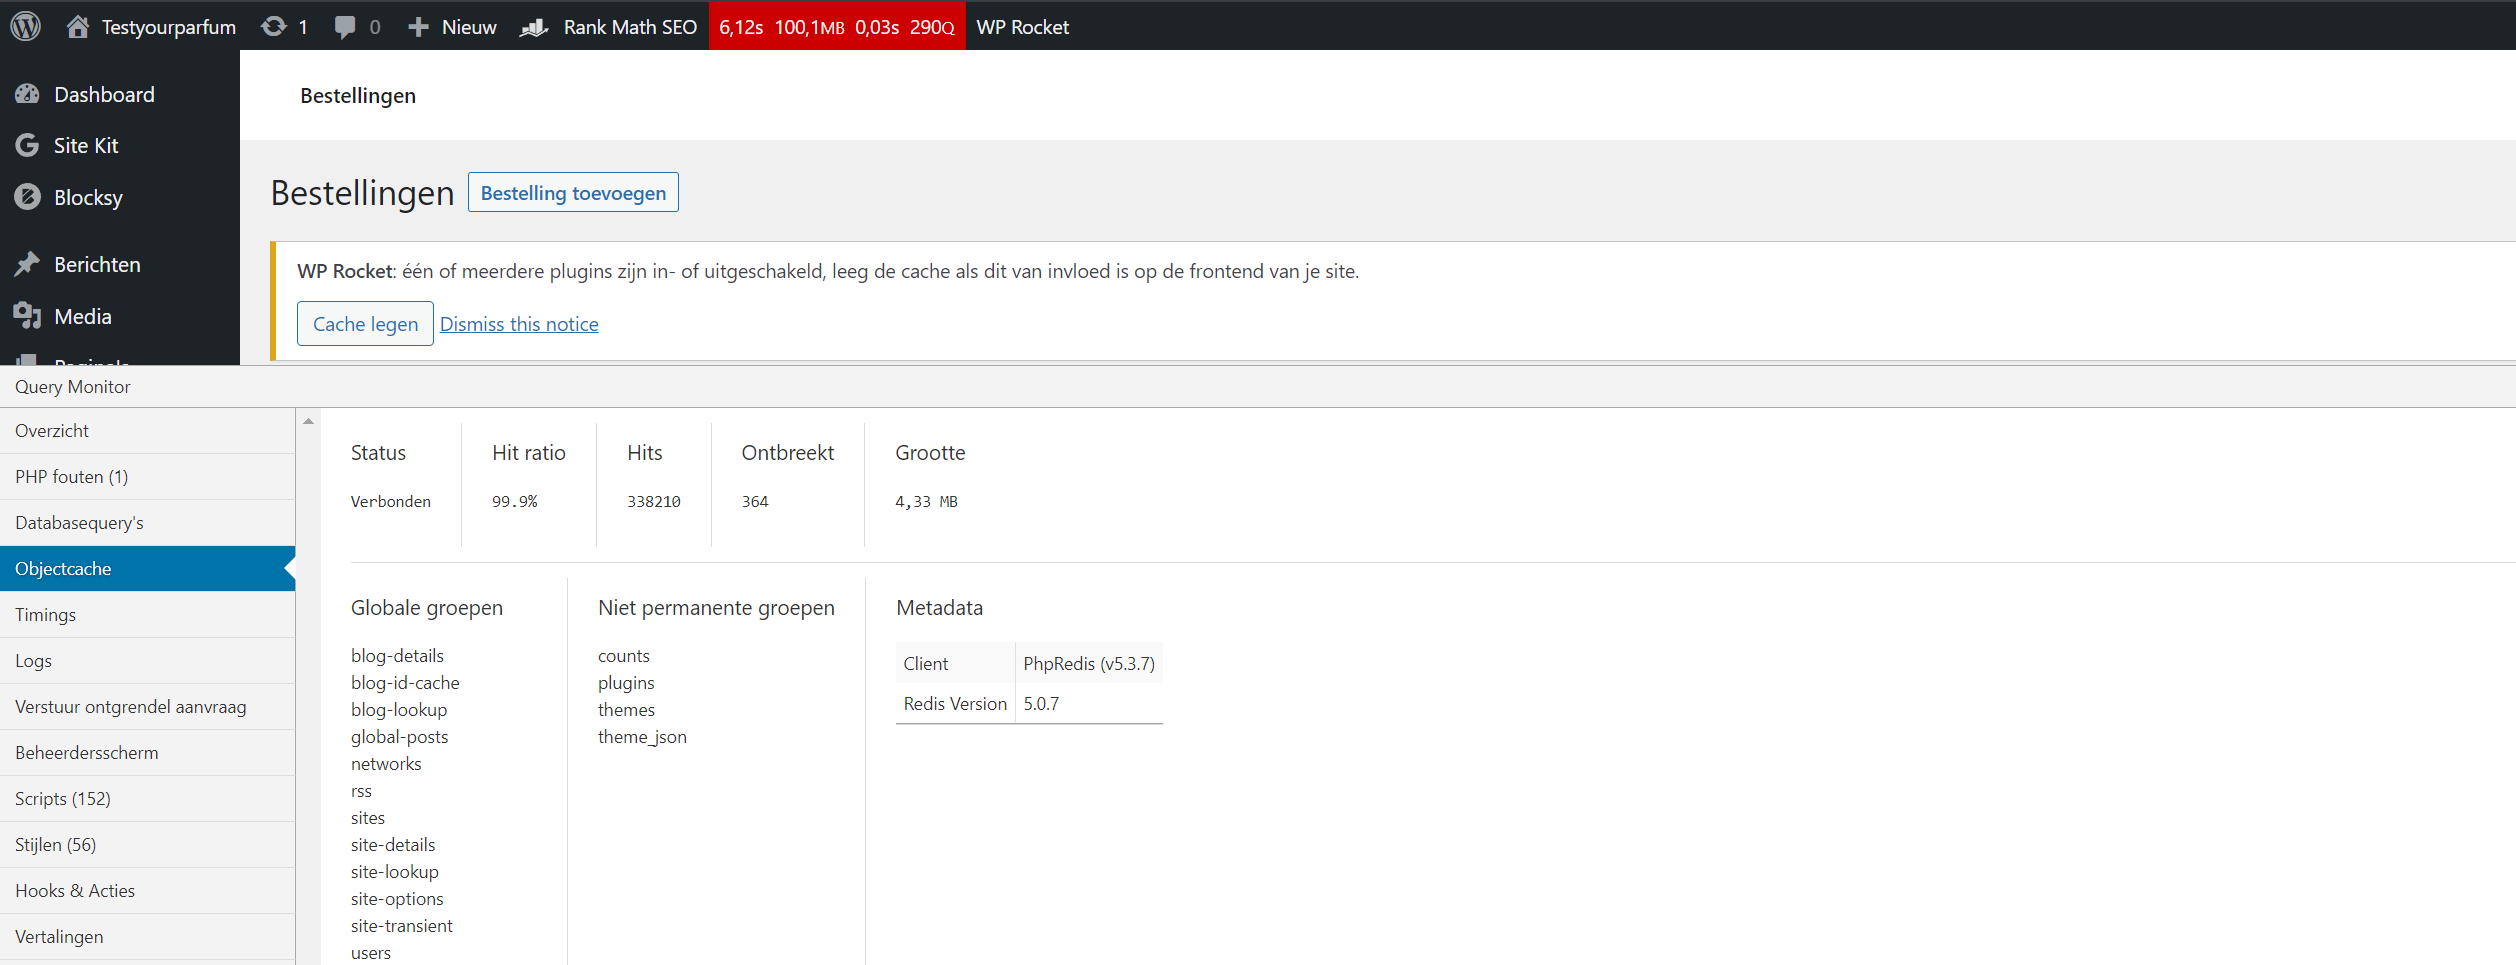
Task: Click the Query Monitor title bar
Action: click(1258, 386)
